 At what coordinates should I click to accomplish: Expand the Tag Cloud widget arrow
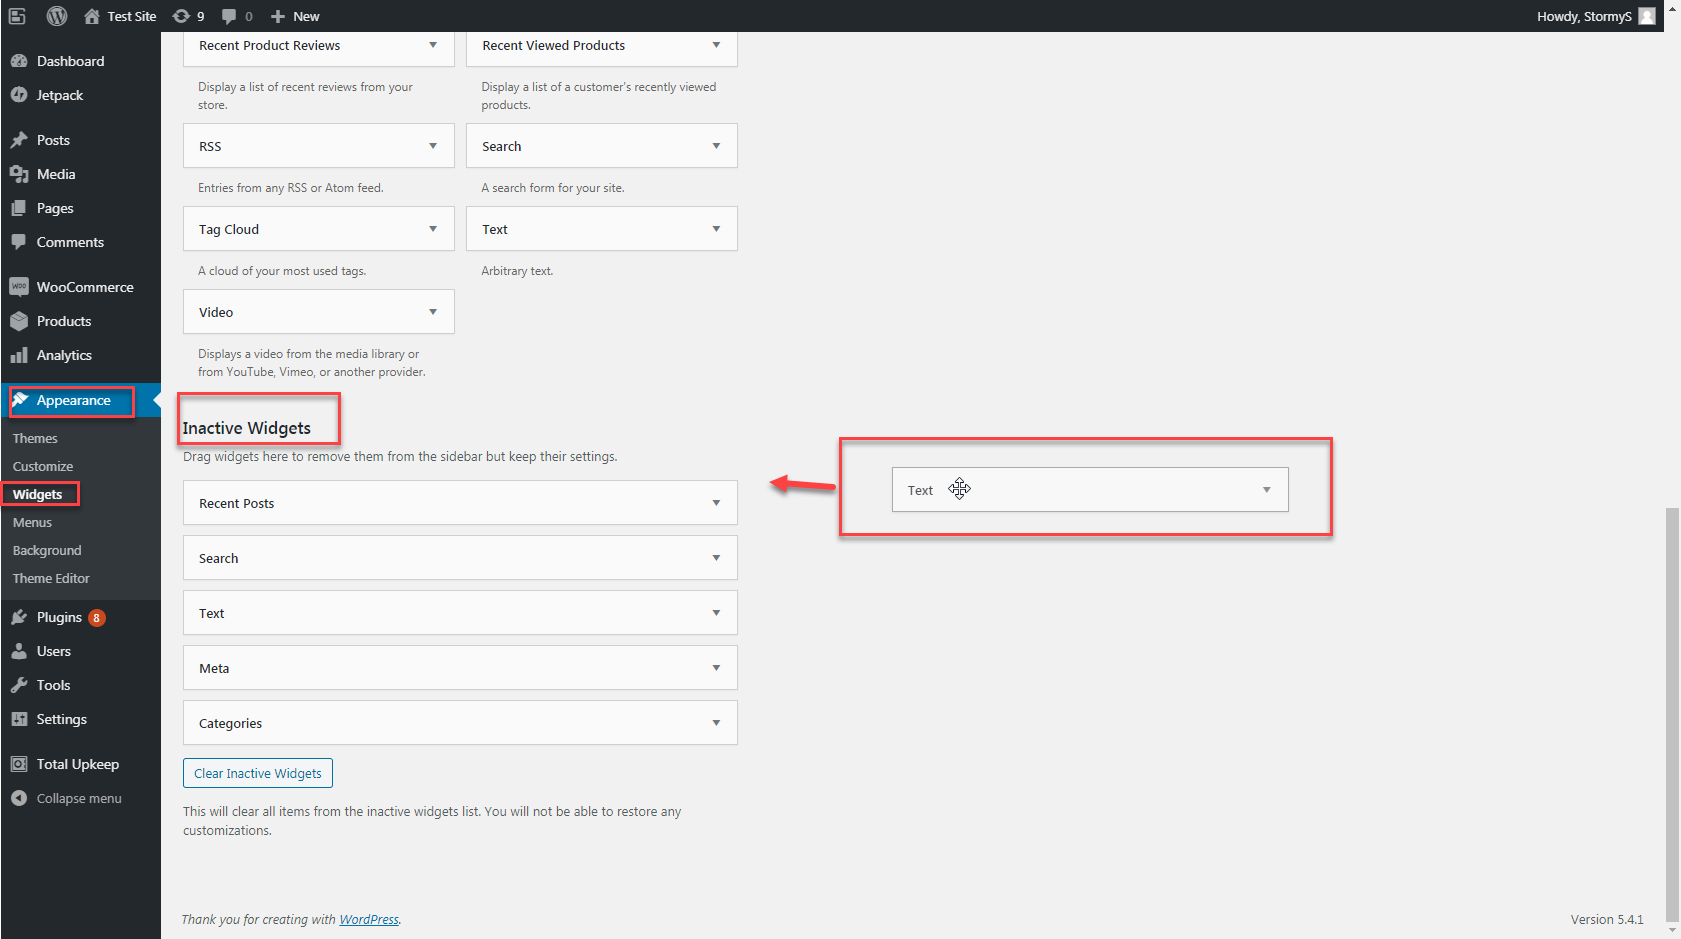pyautogui.click(x=433, y=229)
